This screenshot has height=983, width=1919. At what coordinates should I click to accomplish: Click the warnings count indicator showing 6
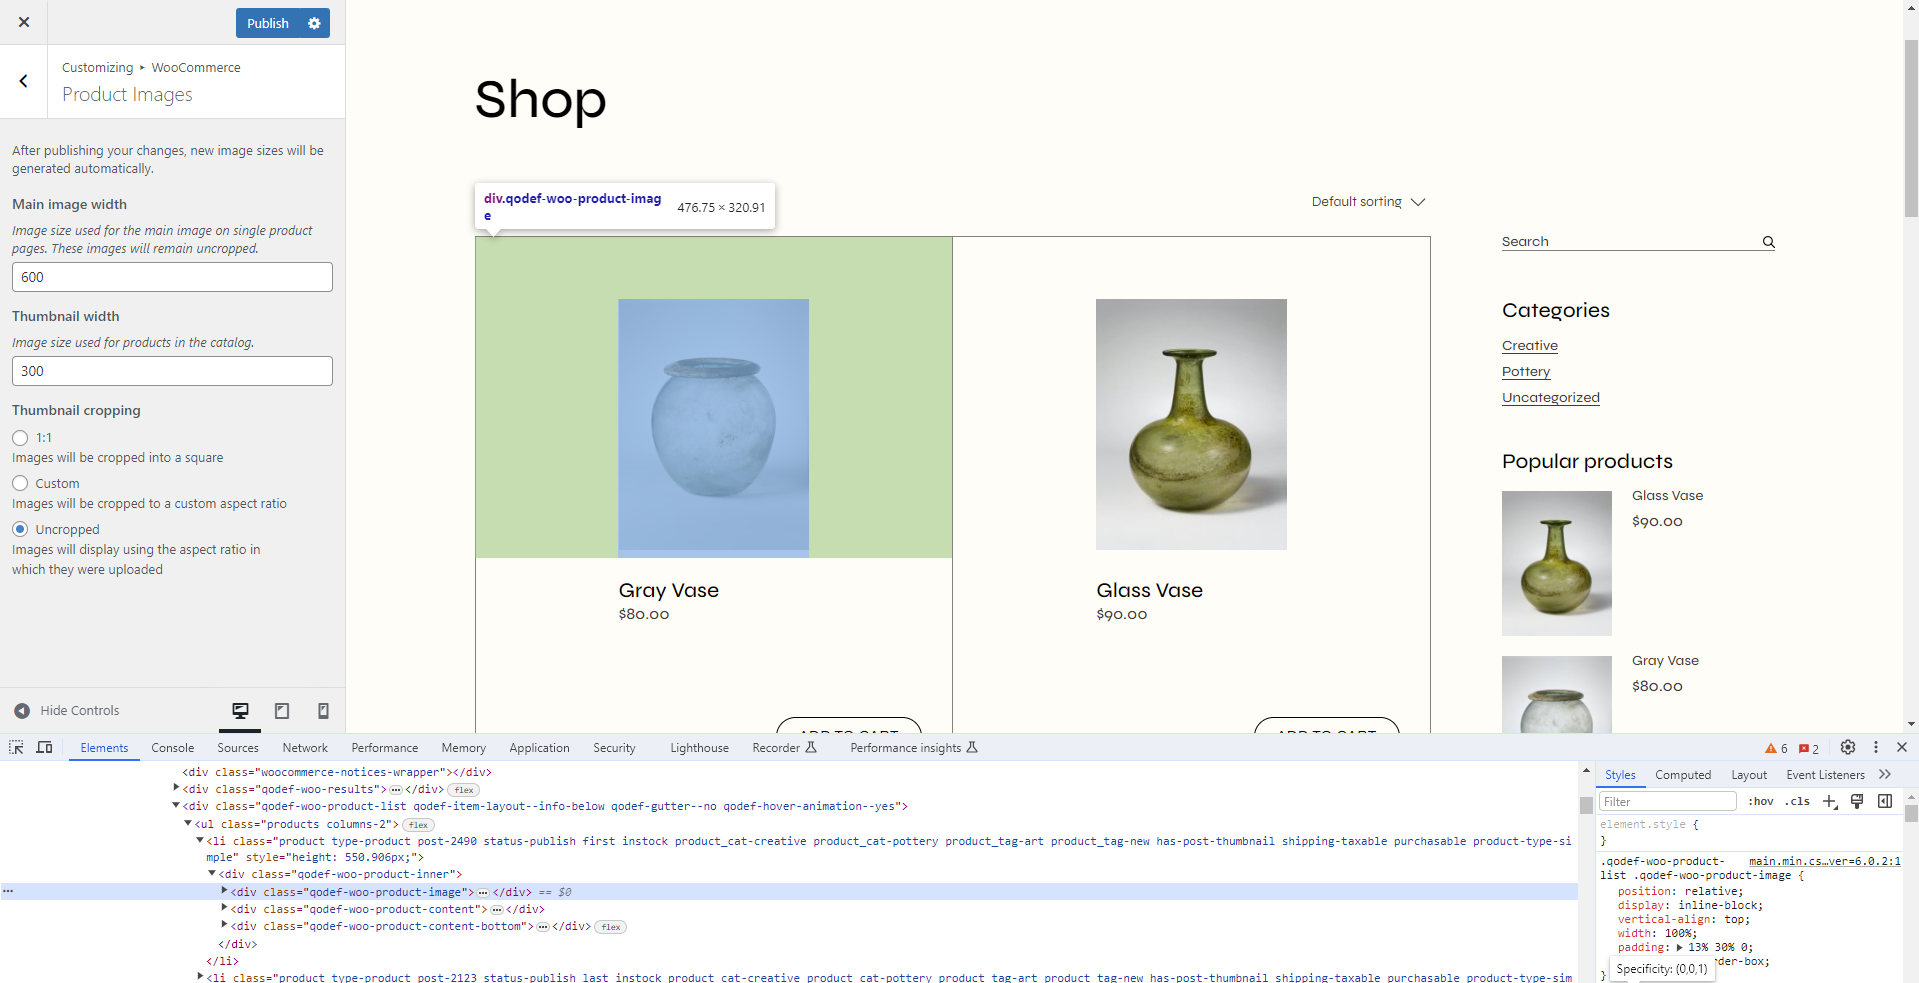1776,748
